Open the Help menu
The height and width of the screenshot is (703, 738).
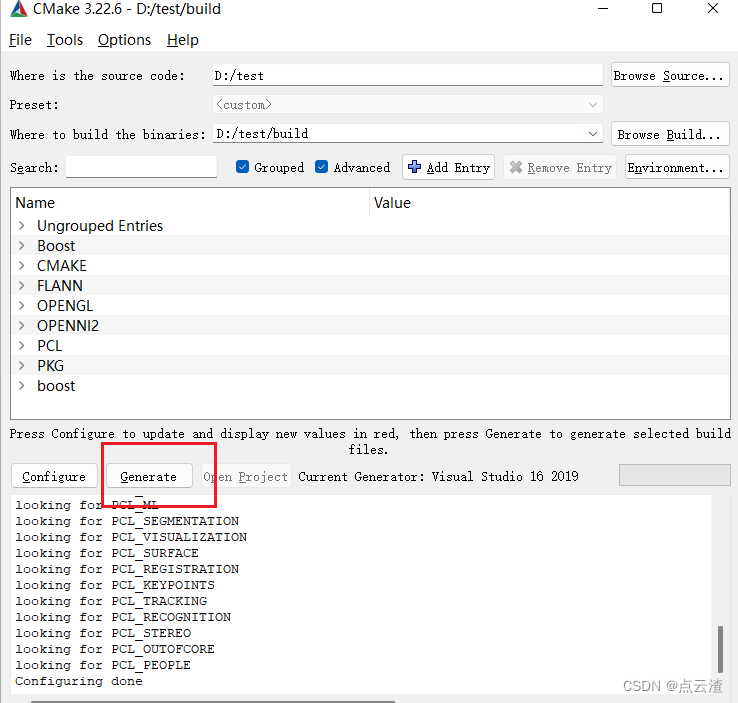[183, 40]
